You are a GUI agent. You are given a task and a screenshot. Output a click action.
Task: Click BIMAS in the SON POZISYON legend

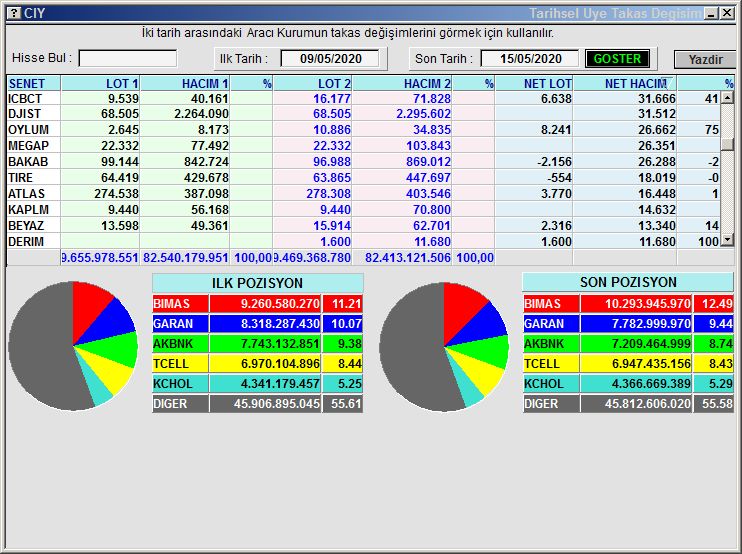[551, 303]
